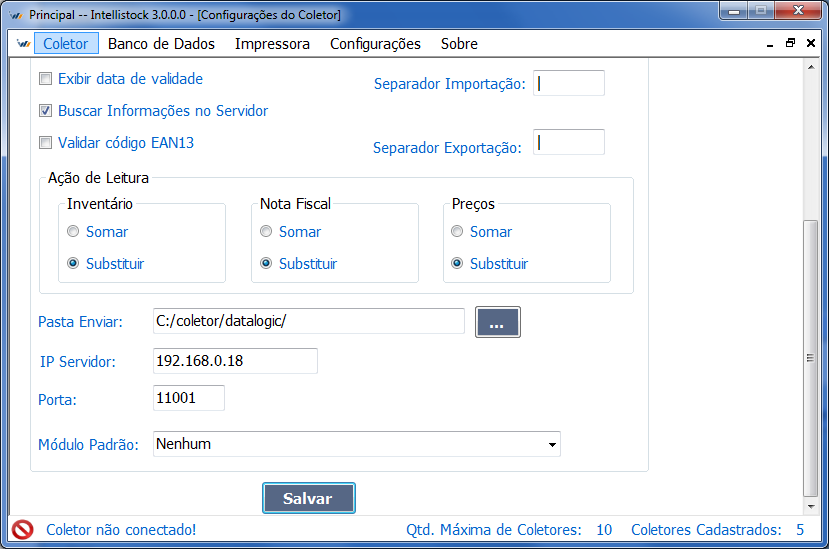The image size is (829, 549).
Task: Minimize the main Intellistock window
Action: (x=734, y=11)
